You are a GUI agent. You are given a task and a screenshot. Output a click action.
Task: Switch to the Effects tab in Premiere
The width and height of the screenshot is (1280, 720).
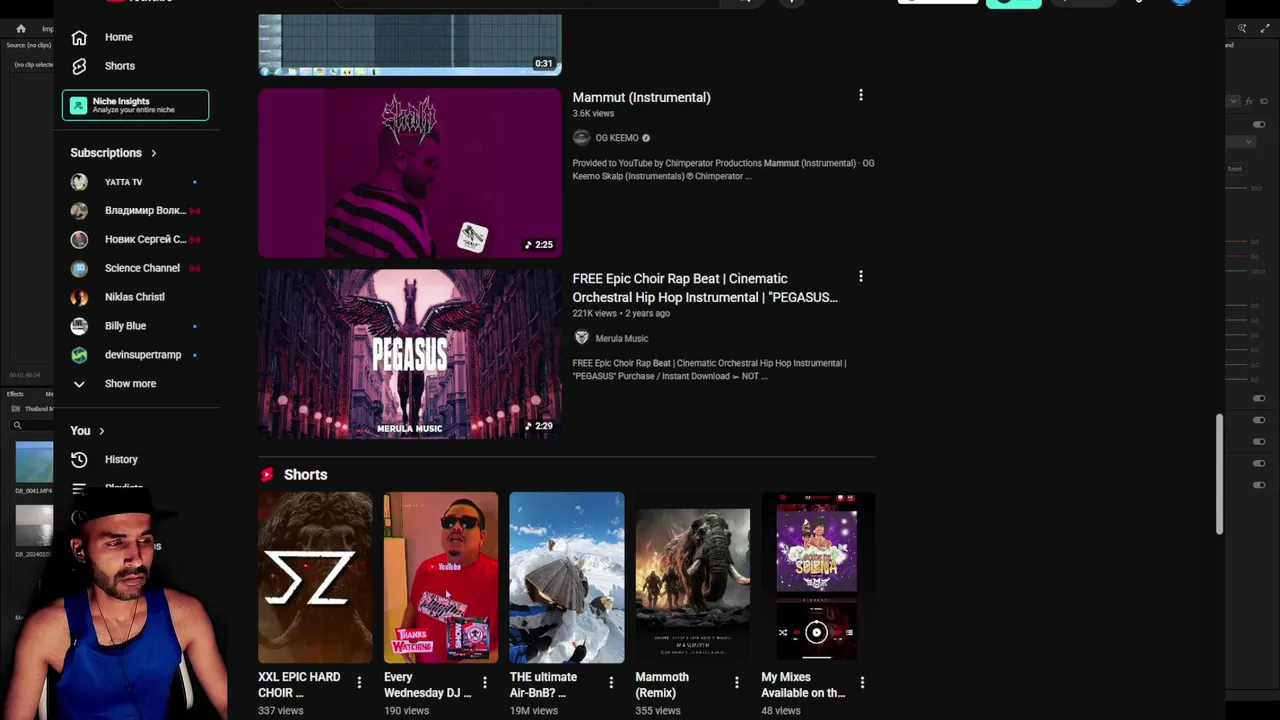click(15, 394)
